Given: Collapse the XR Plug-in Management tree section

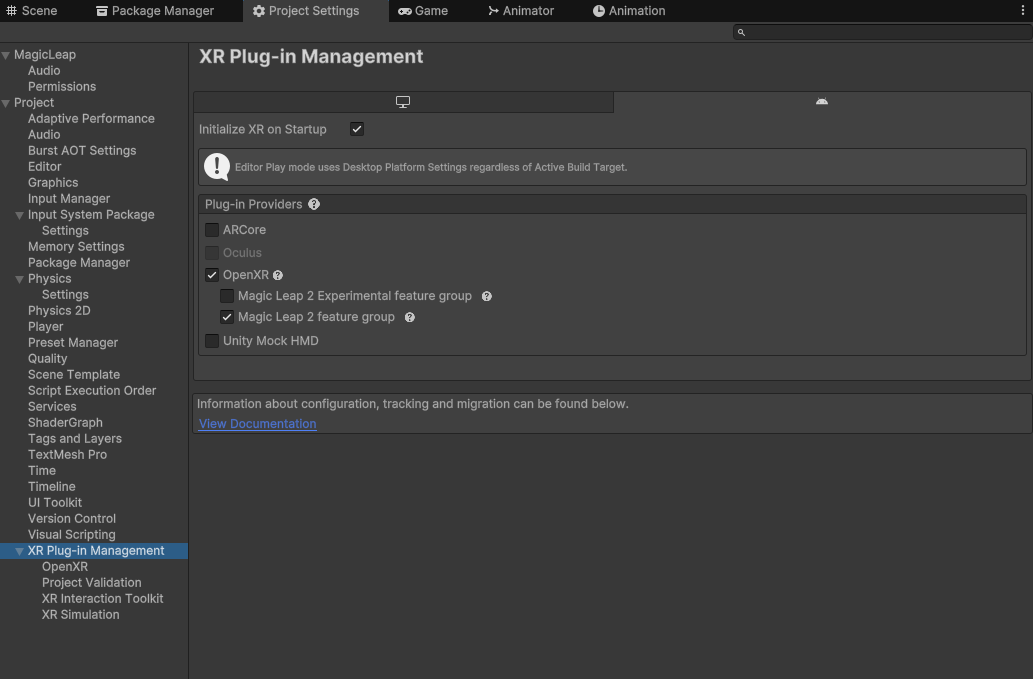Looking at the screenshot, I should (x=19, y=550).
